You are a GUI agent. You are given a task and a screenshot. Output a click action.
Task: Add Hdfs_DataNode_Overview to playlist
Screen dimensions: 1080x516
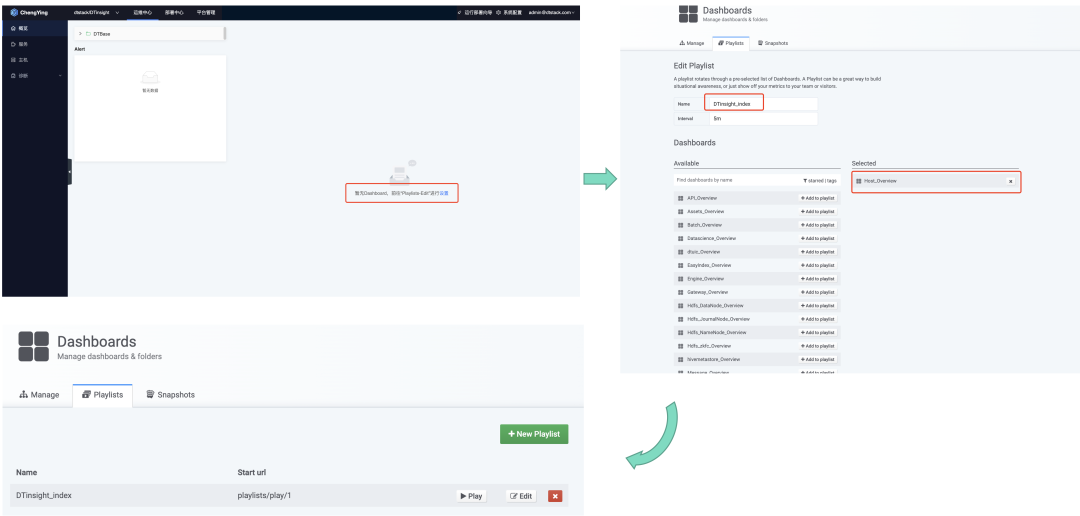[x=818, y=305]
